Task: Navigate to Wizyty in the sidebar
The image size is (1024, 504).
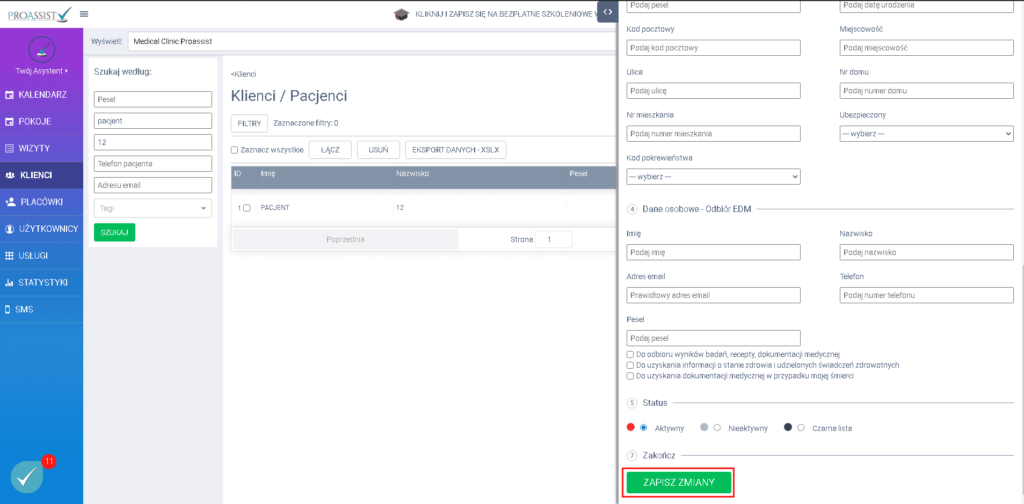Action: point(41,148)
